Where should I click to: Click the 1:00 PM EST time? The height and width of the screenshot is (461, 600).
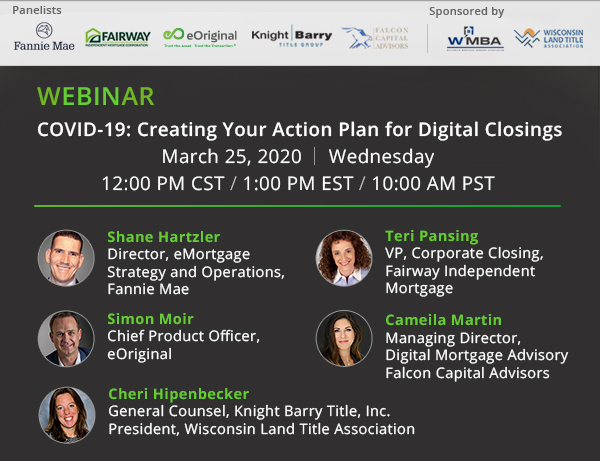click(x=298, y=184)
